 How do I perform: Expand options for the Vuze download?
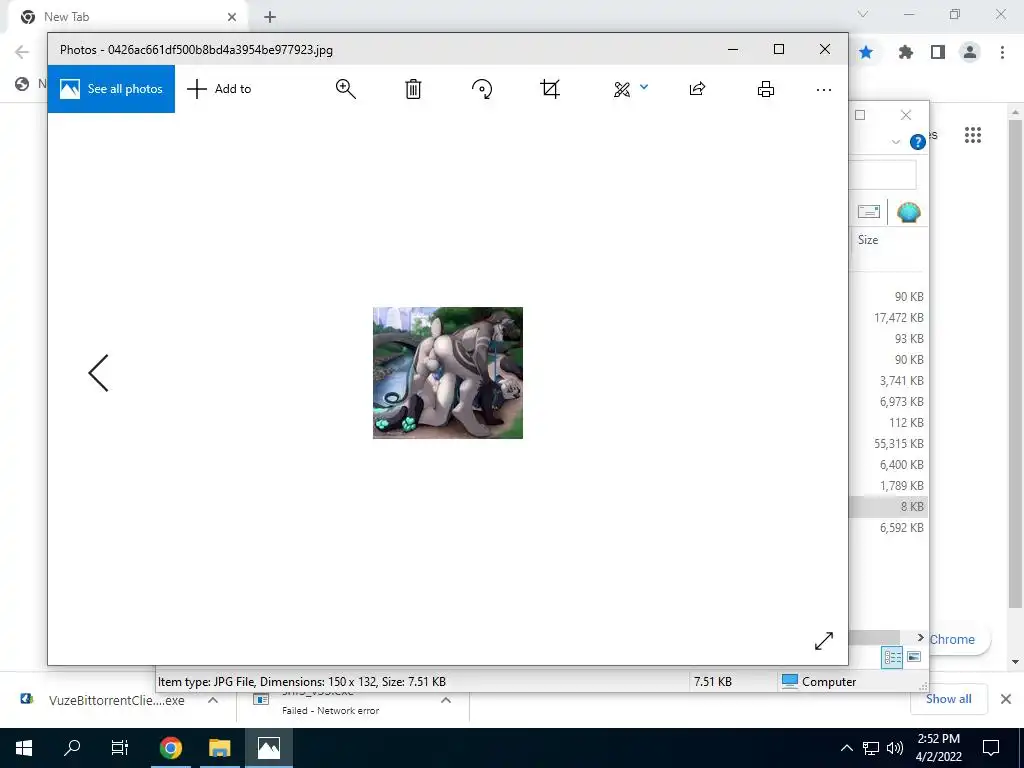click(x=213, y=700)
